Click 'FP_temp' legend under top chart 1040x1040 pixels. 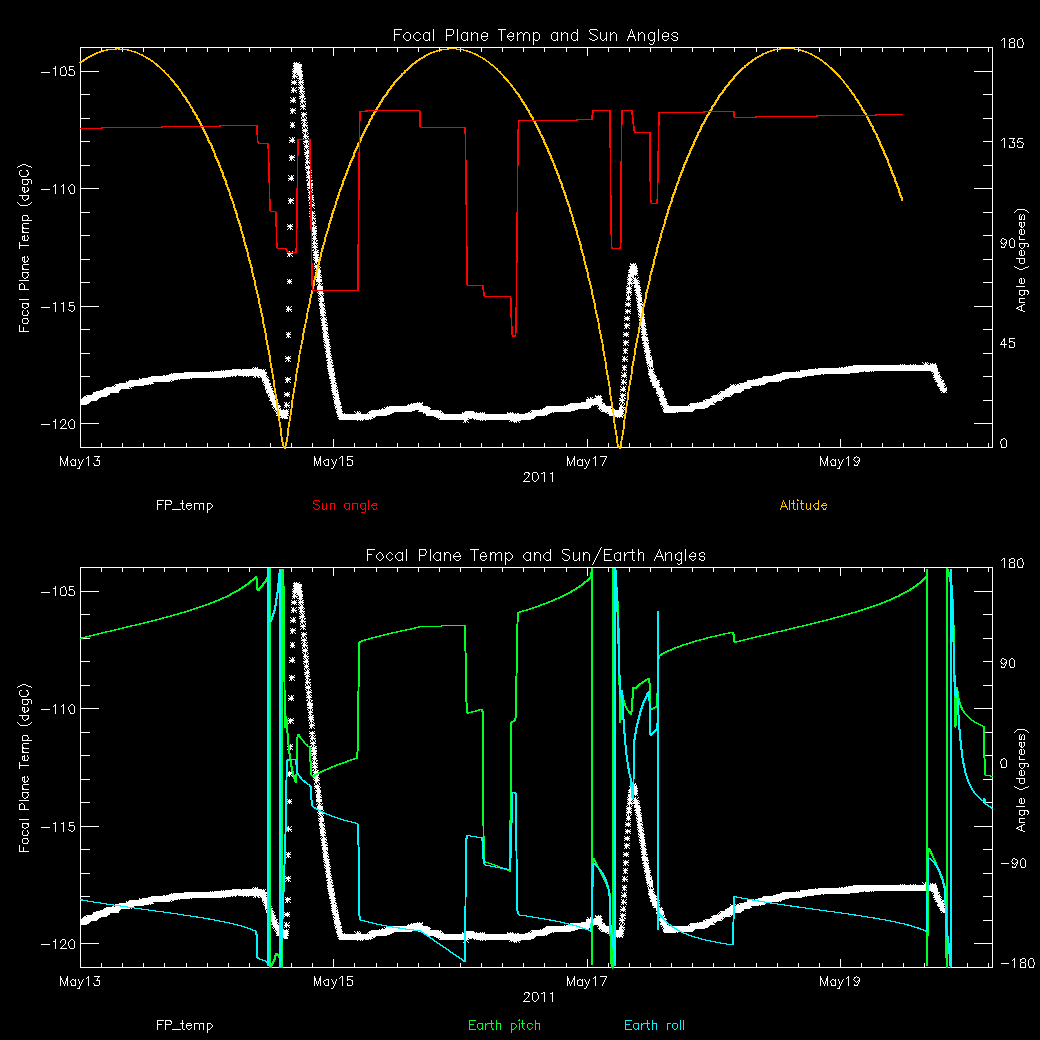[x=184, y=505]
